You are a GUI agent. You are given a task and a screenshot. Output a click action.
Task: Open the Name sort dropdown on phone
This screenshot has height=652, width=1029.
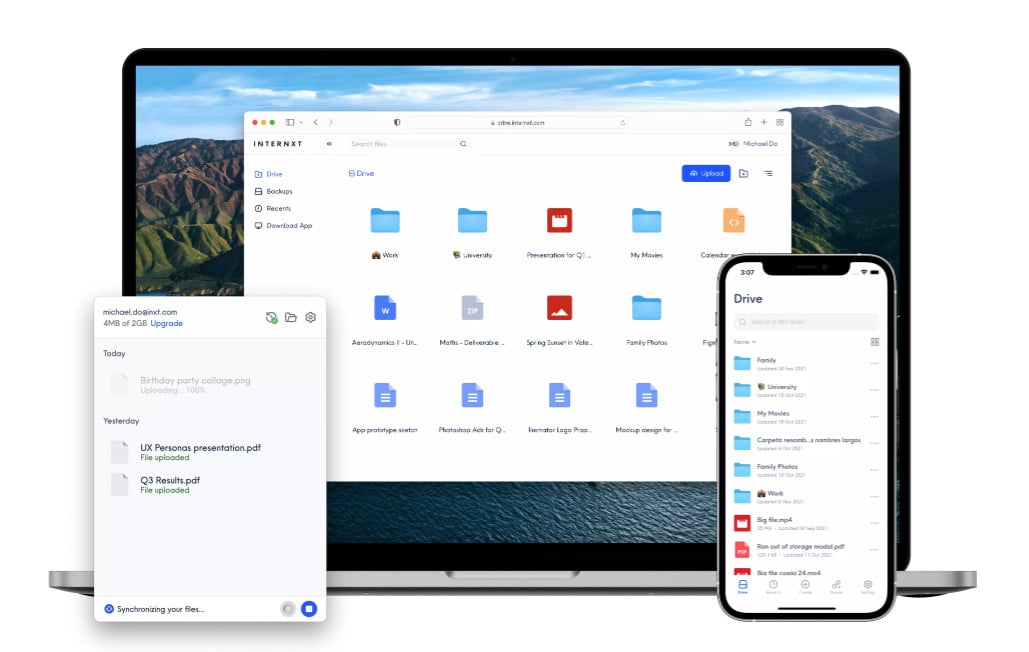pos(745,342)
